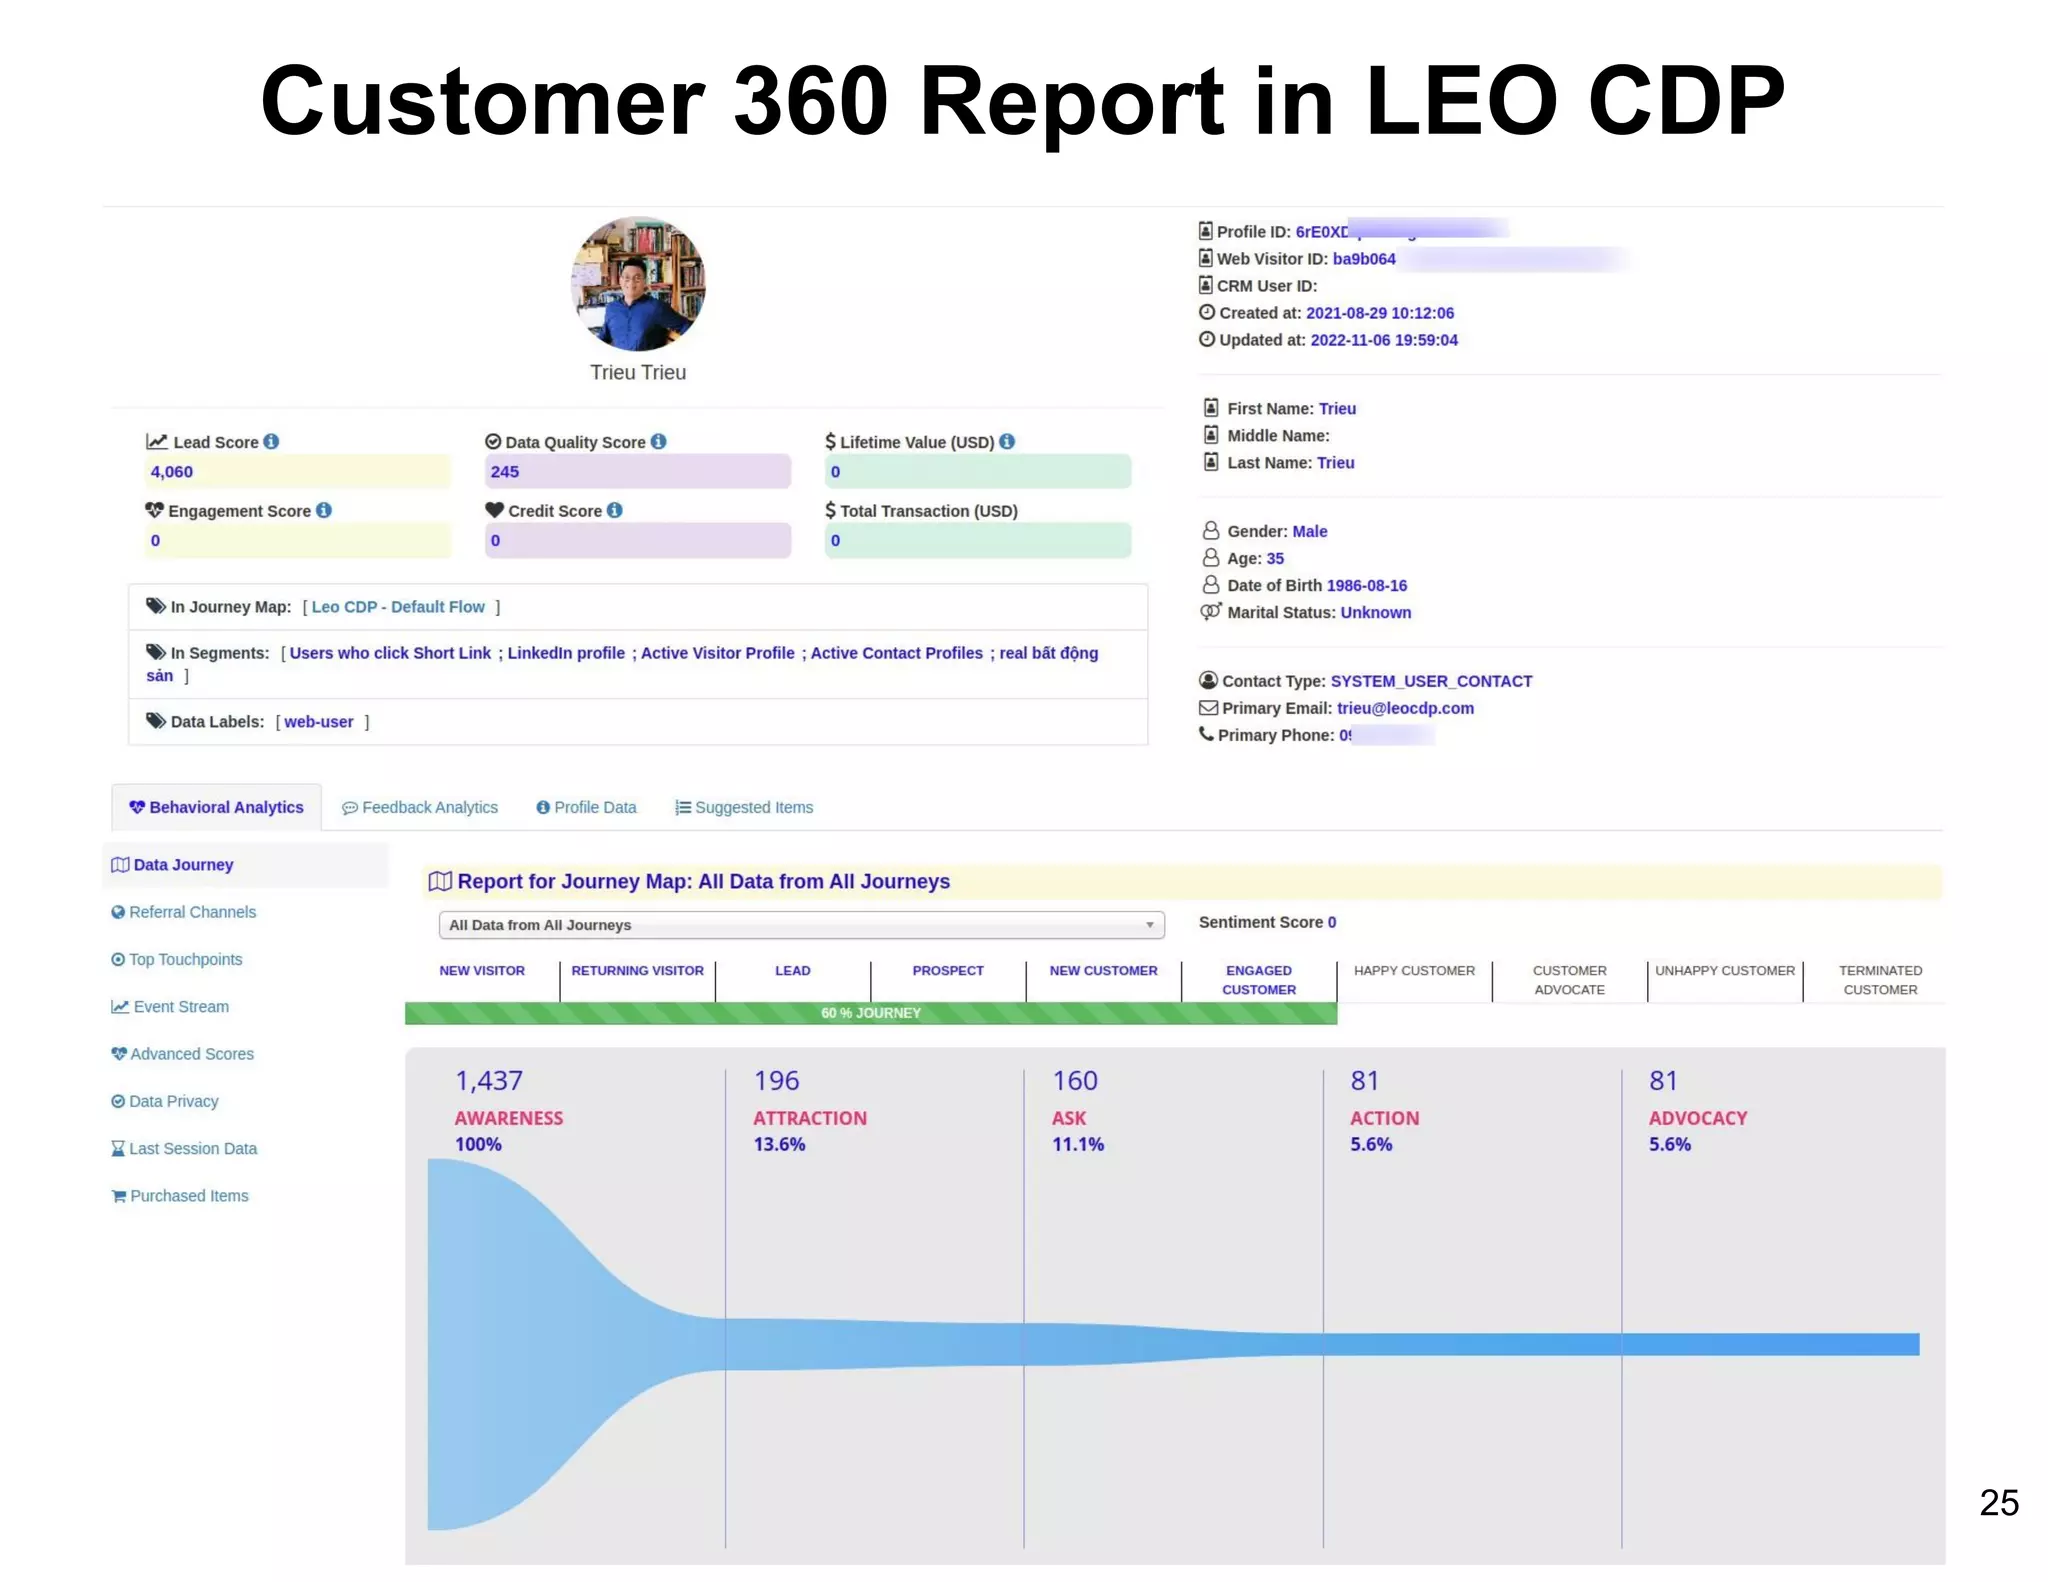
Task: Click the Data Quality Score info icon
Action: 658,441
